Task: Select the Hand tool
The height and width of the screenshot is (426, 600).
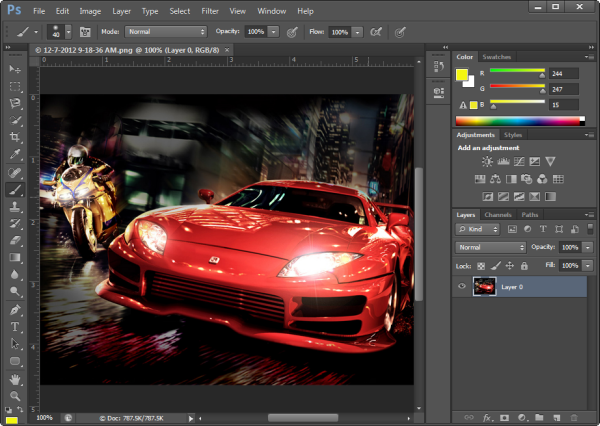Action: [15, 379]
